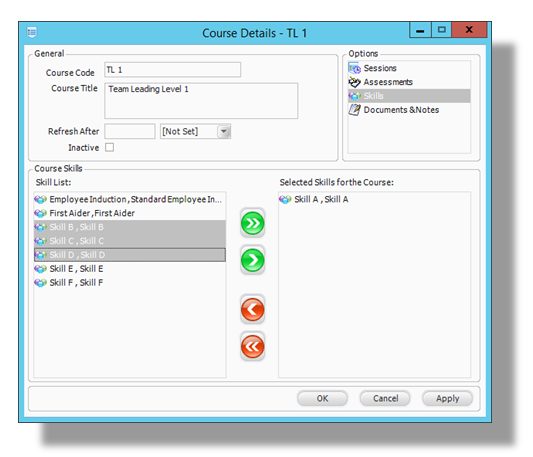Image resolution: width=533 pixels, height=457 pixels.
Task: Click the Sessions option icon
Action: (355, 68)
